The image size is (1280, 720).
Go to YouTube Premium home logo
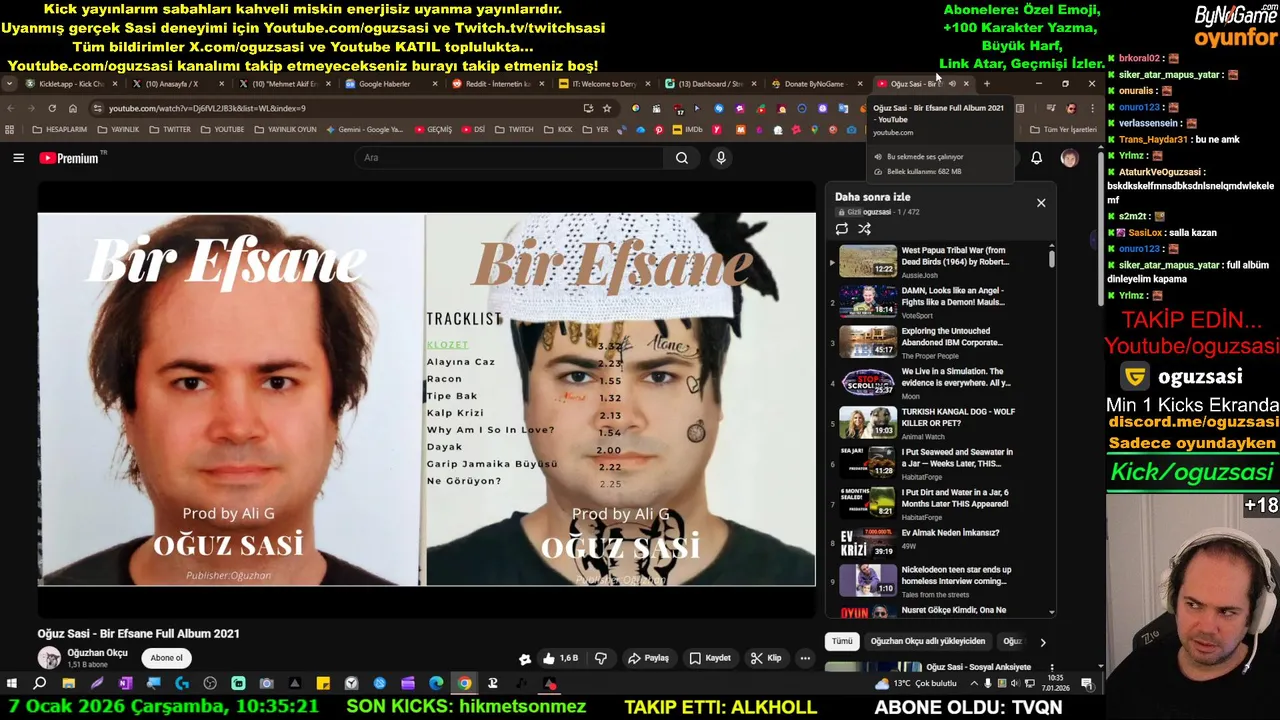[71, 158]
